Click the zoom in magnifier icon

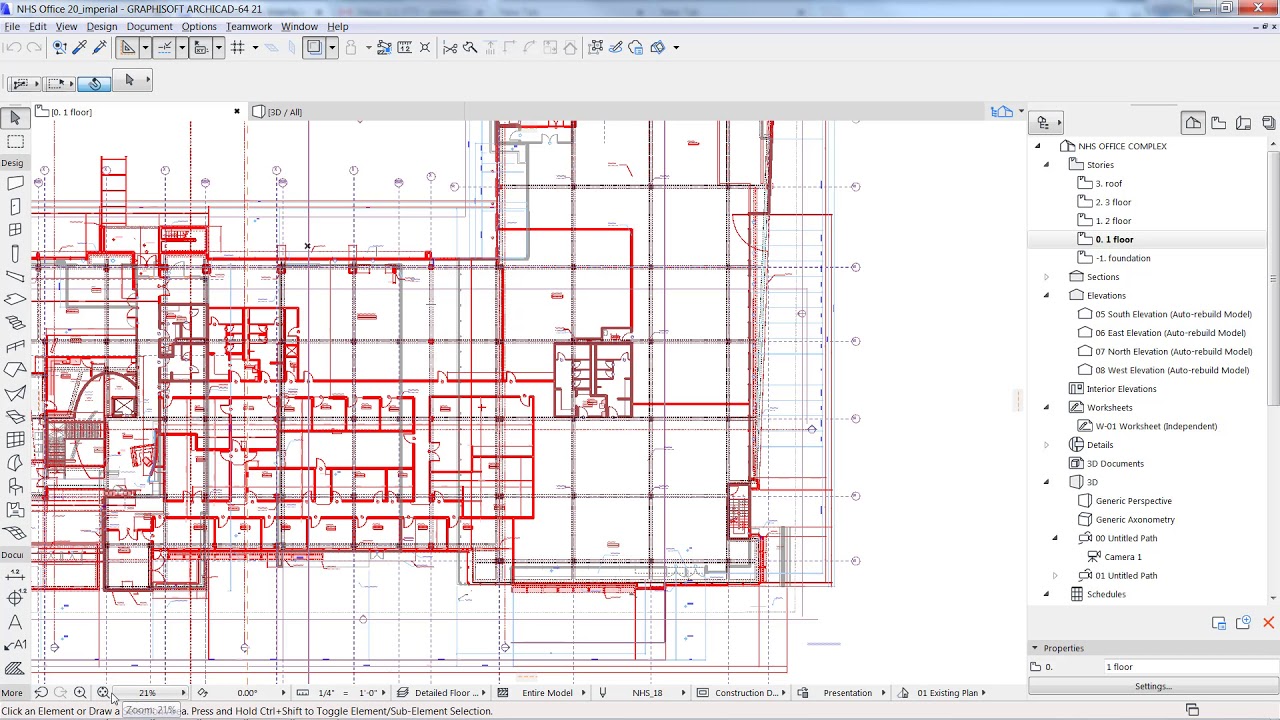(x=80, y=692)
